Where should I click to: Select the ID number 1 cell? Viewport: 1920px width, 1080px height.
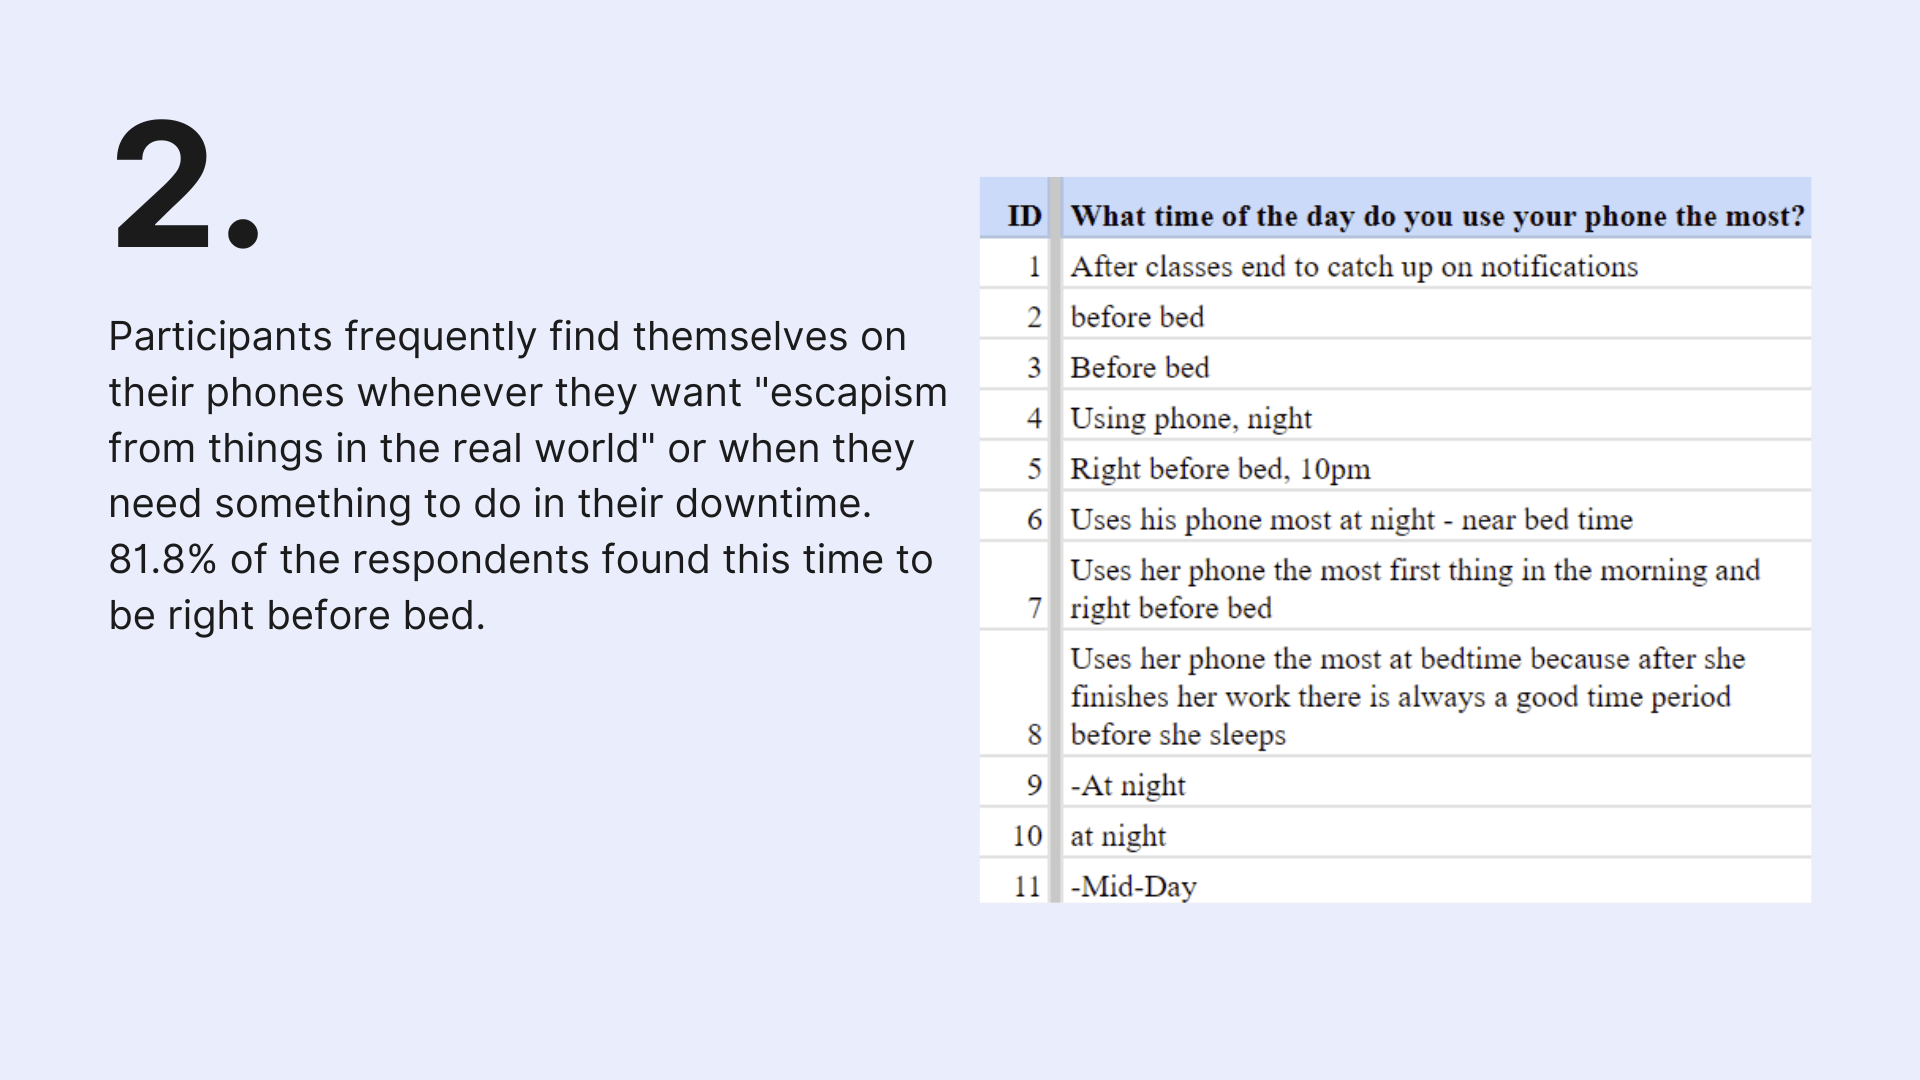[1014, 265]
